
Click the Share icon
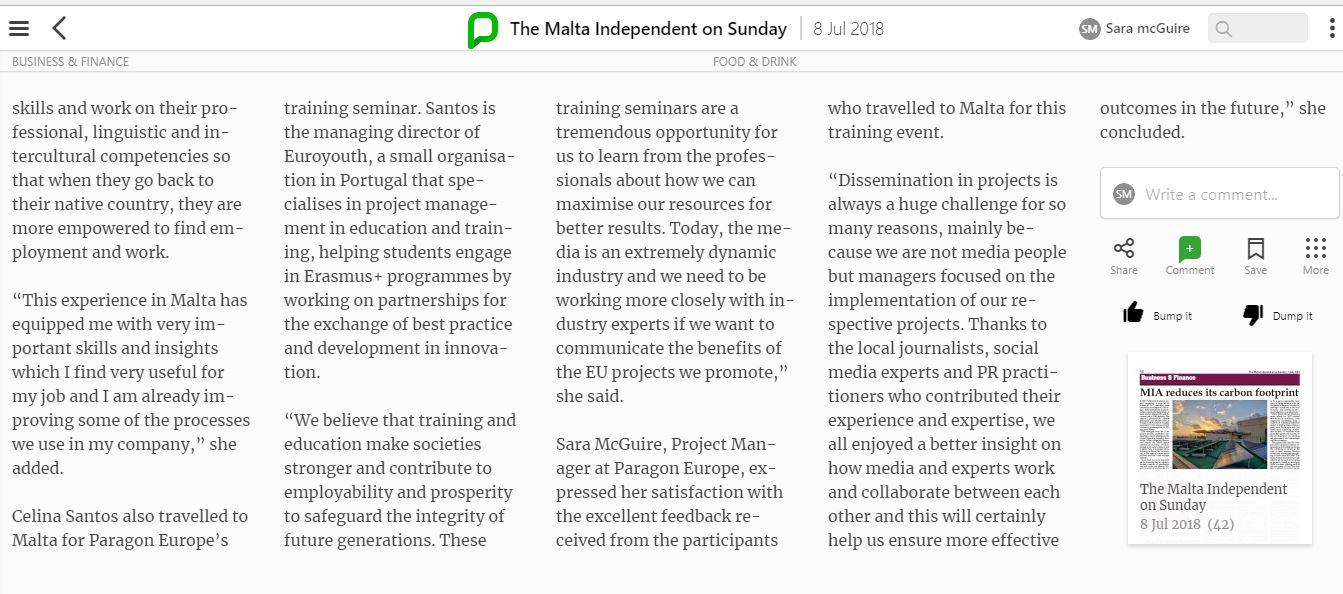1124,255
